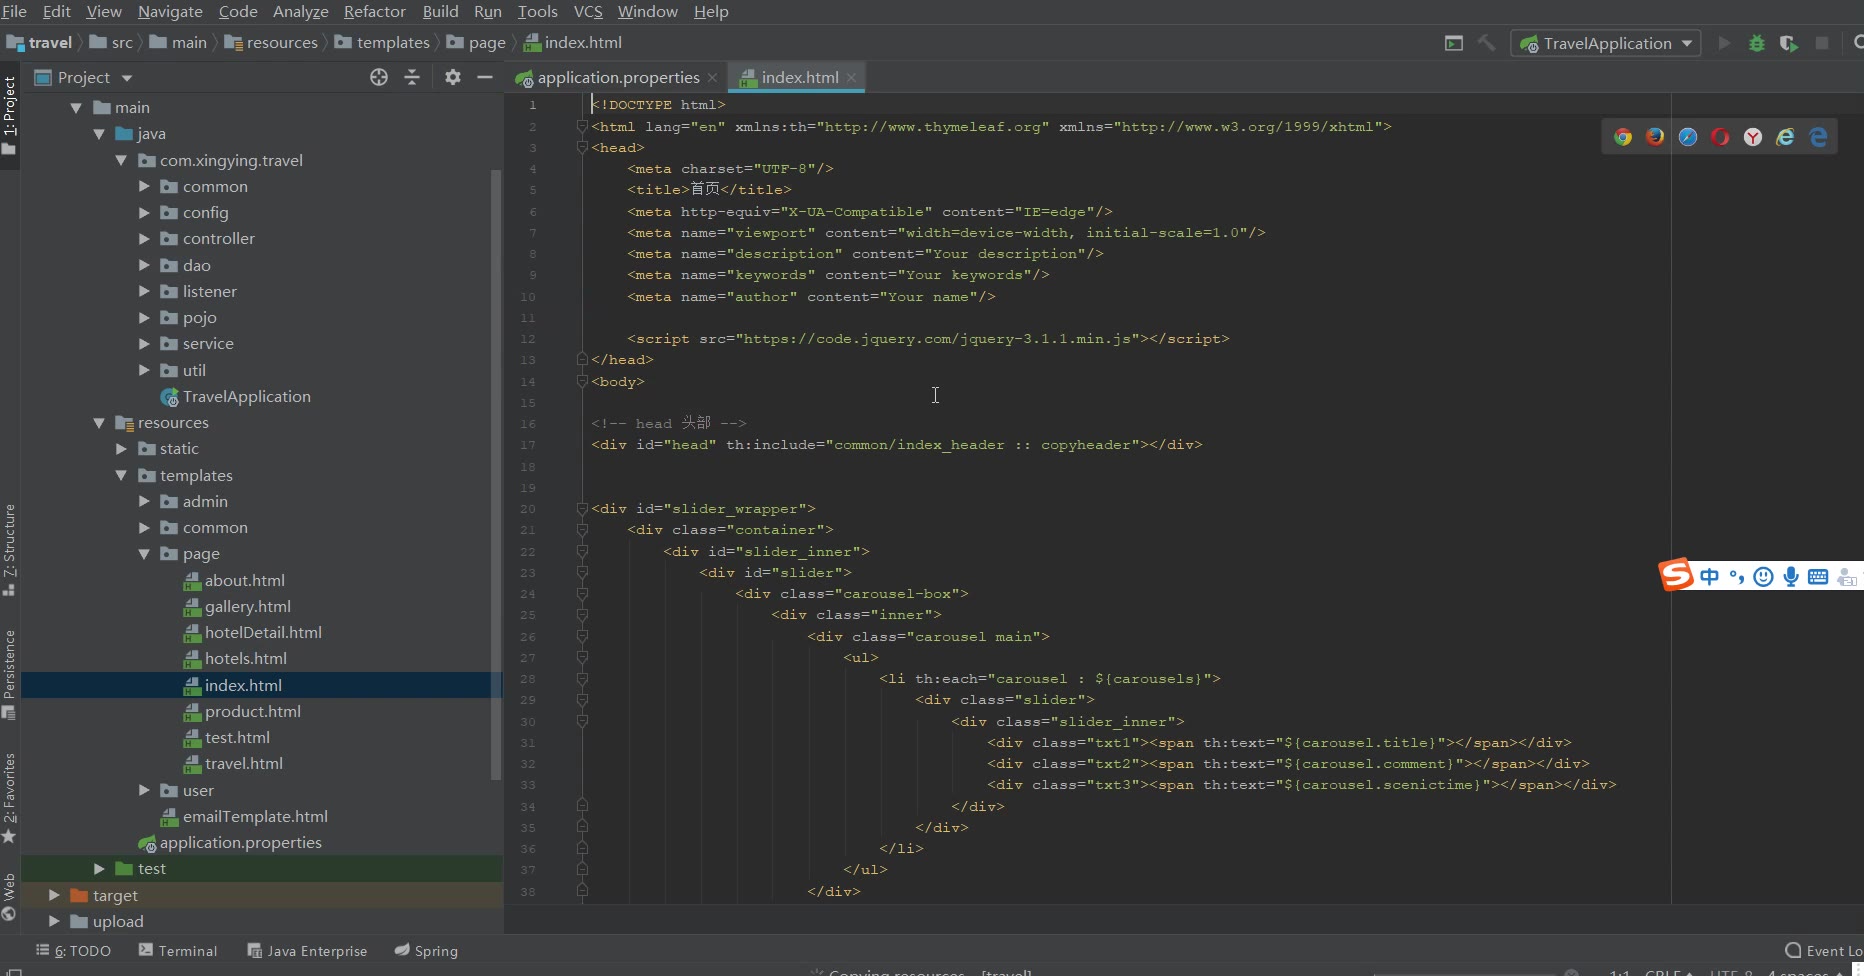This screenshot has width=1864, height=976.
Task: Hide the Project panel minus icon
Action: pos(485,77)
